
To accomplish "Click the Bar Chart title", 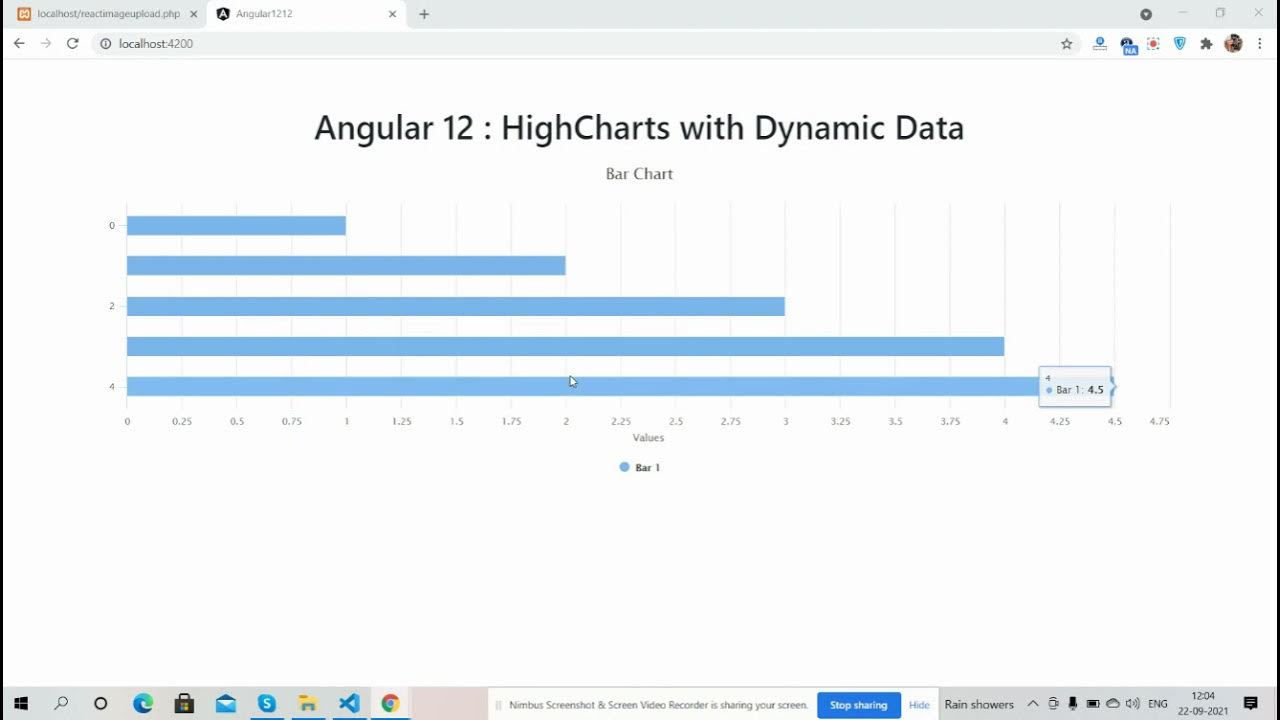I will [639, 174].
